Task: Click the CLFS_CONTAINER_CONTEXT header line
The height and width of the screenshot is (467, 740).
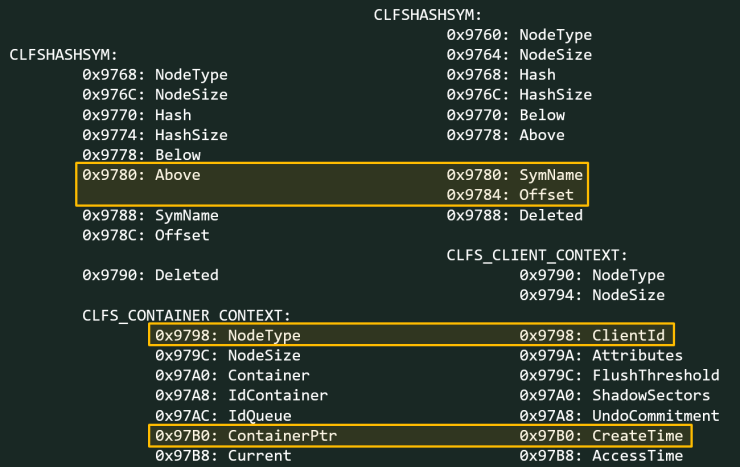Action: point(186,315)
